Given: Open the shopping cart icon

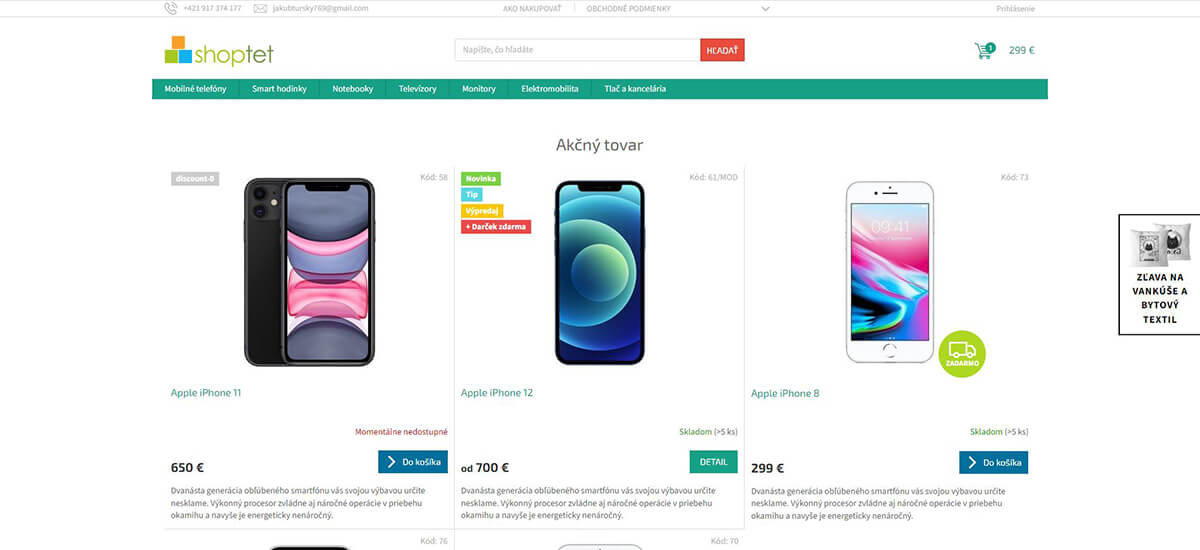Looking at the screenshot, I should click(x=984, y=50).
